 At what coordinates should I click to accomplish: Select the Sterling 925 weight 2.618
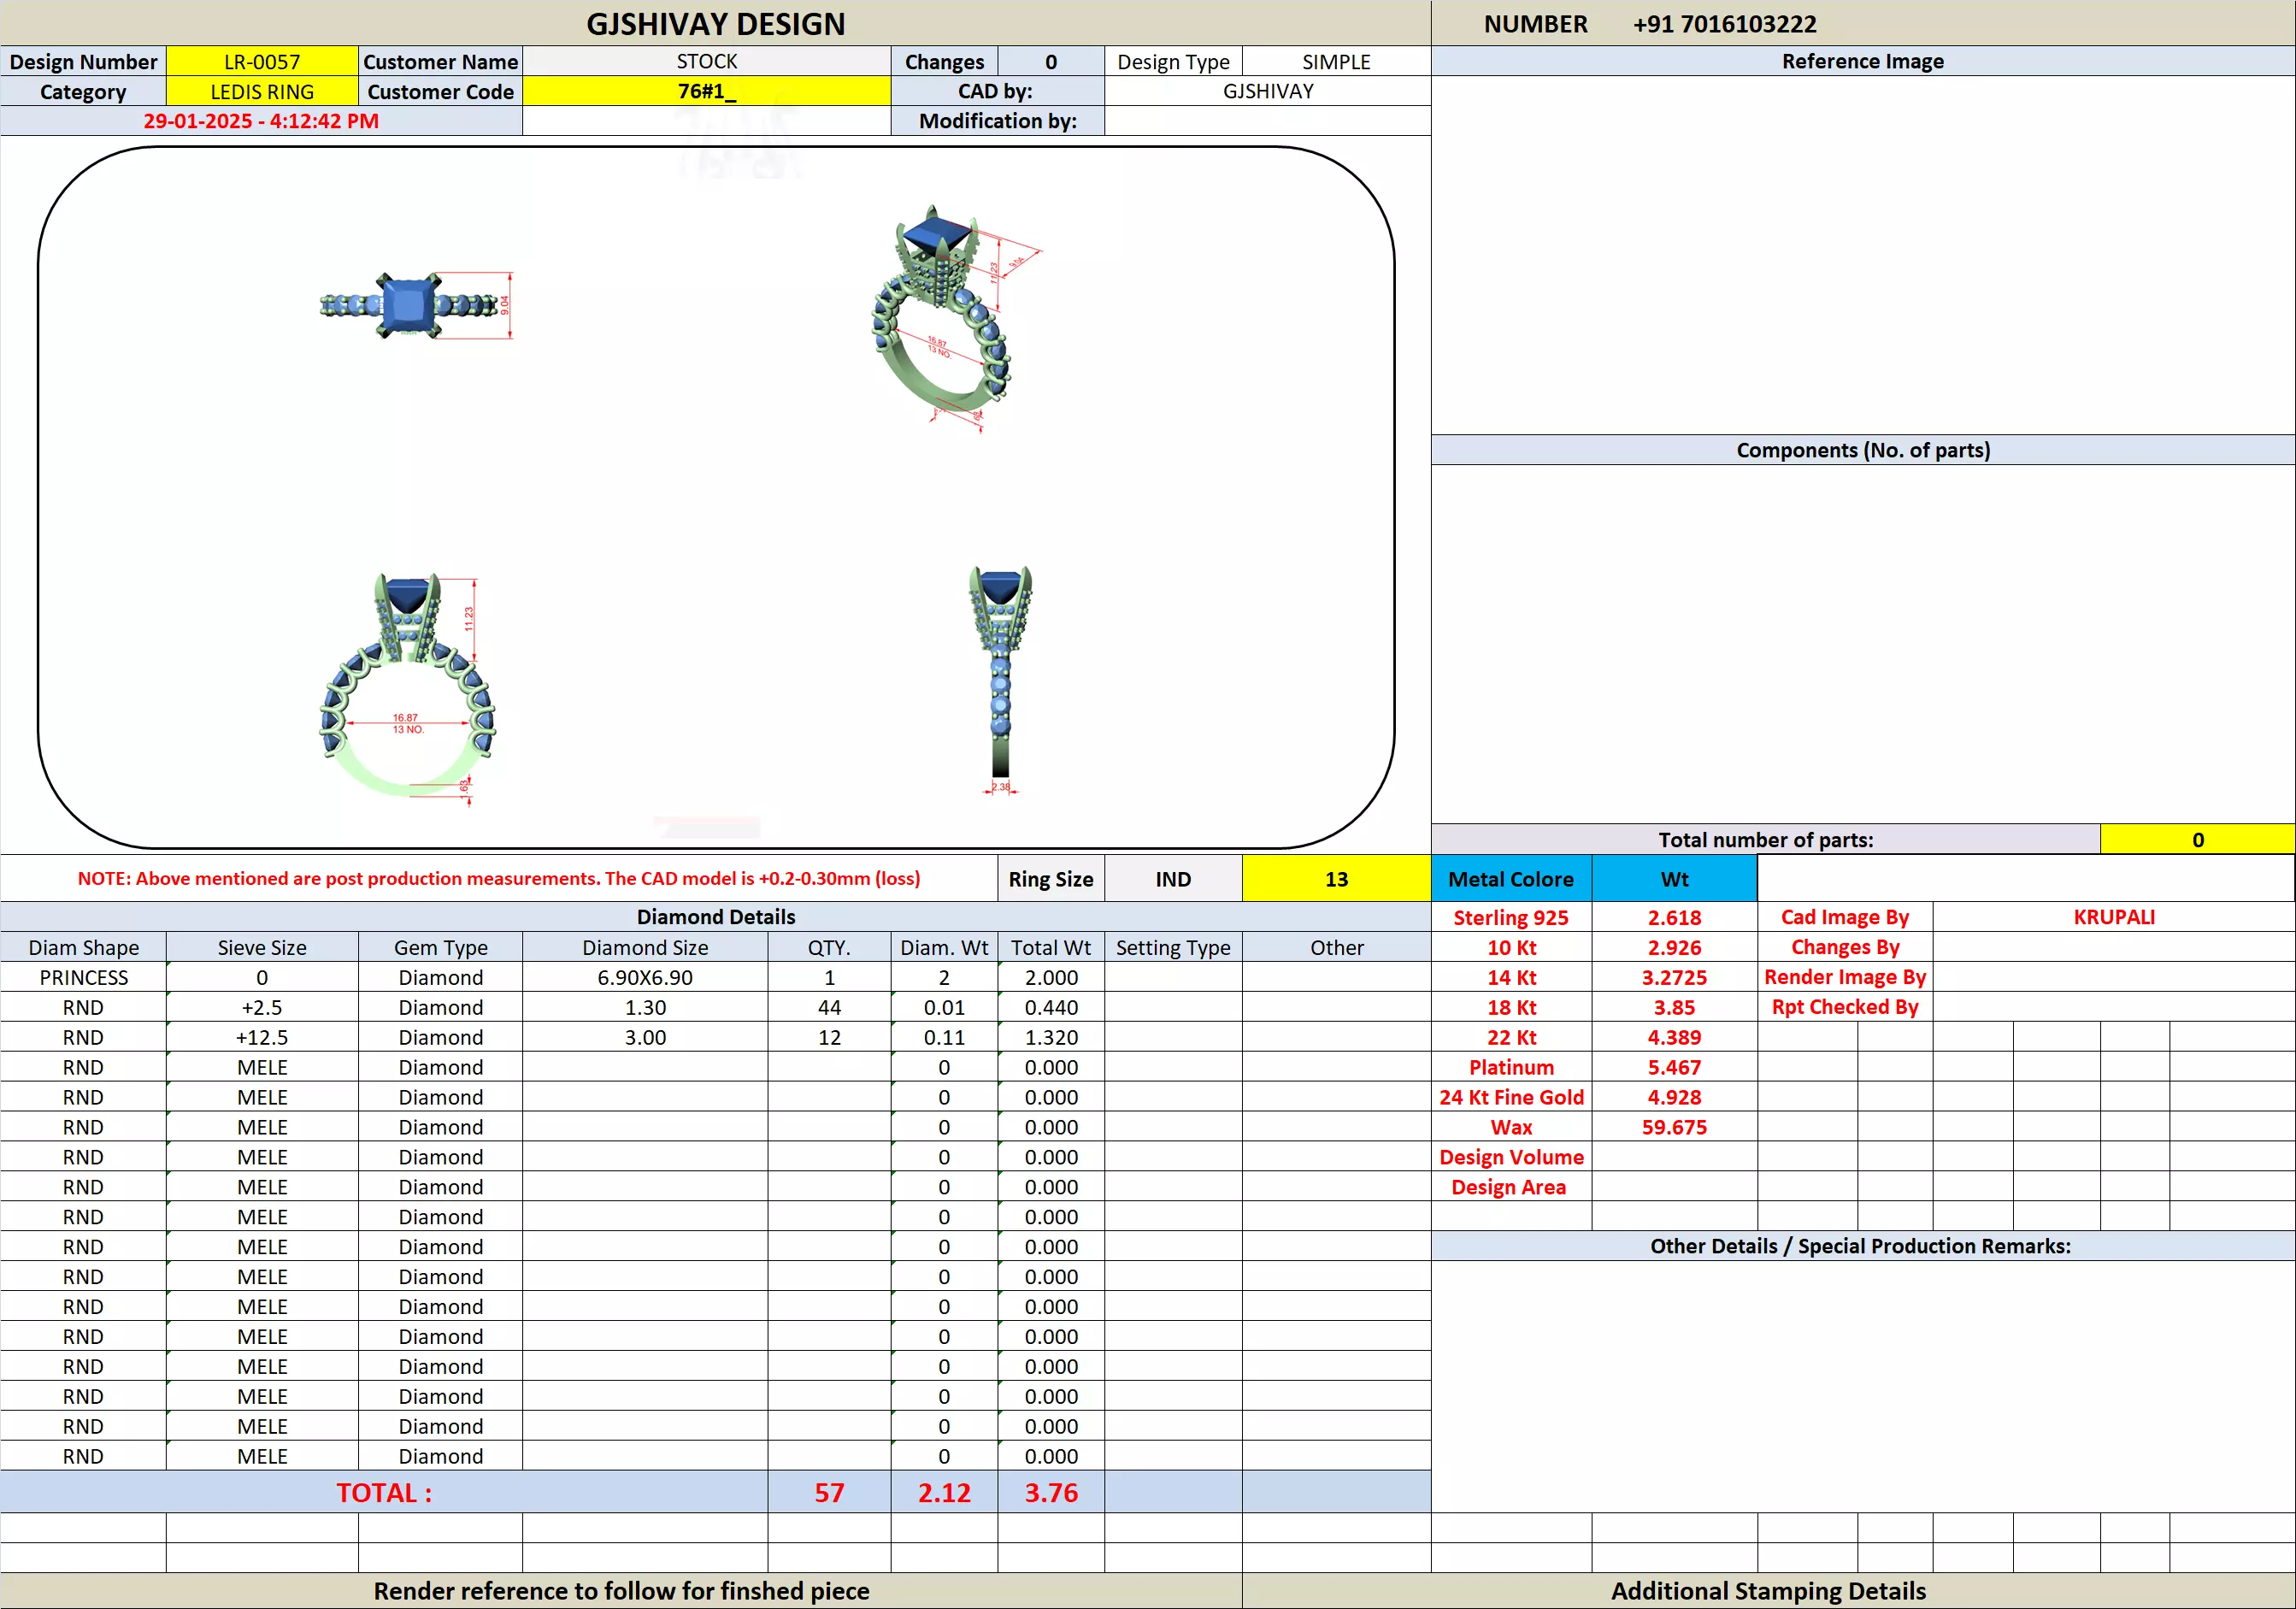pos(1674,917)
